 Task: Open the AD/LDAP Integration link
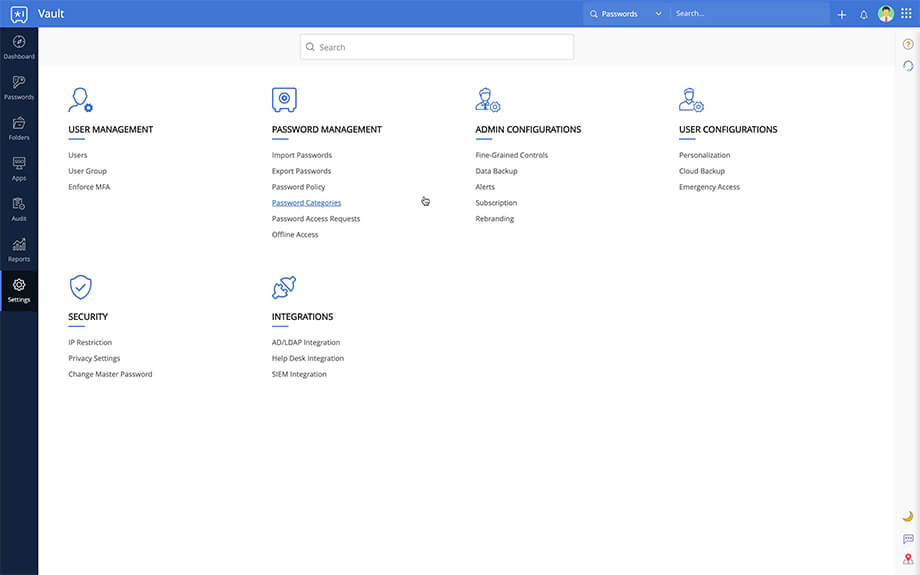[x=305, y=342]
